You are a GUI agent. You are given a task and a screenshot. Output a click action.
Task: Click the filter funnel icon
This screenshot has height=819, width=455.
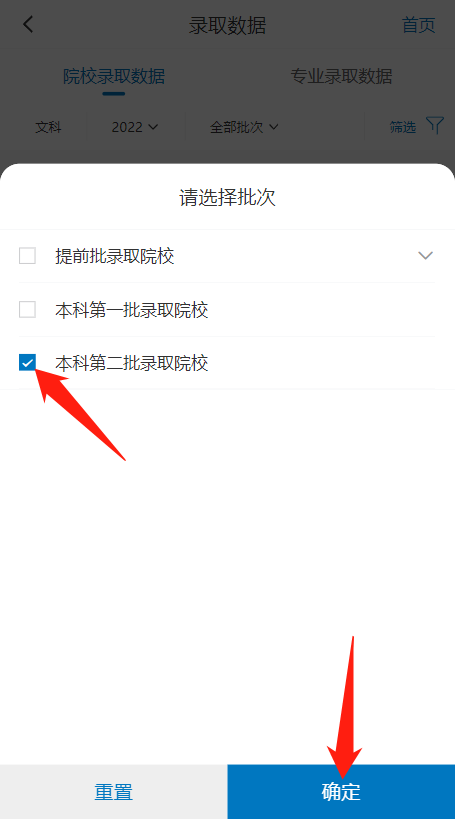[435, 125]
